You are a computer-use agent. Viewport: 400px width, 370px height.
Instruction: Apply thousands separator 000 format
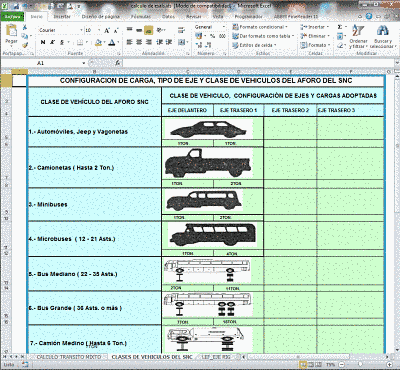(222, 36)
